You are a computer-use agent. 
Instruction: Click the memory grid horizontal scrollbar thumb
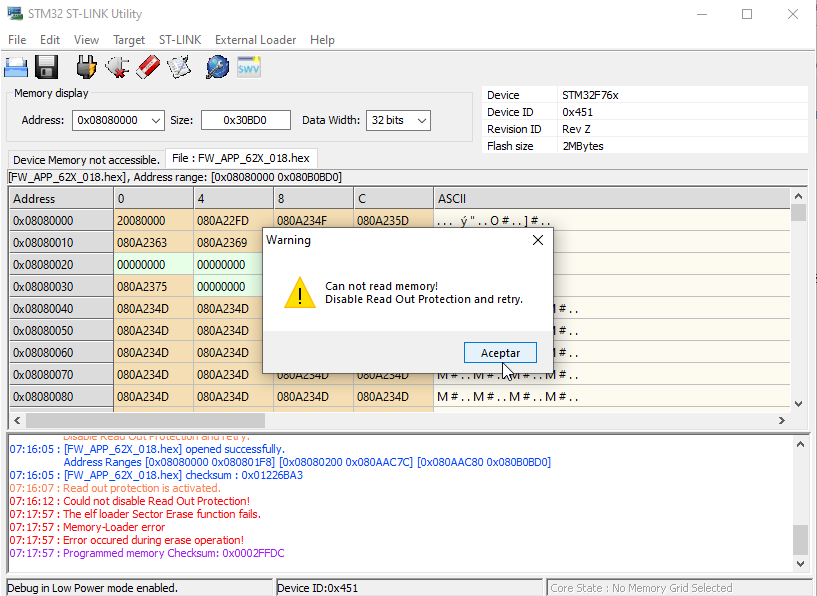[x=145, y=420]
